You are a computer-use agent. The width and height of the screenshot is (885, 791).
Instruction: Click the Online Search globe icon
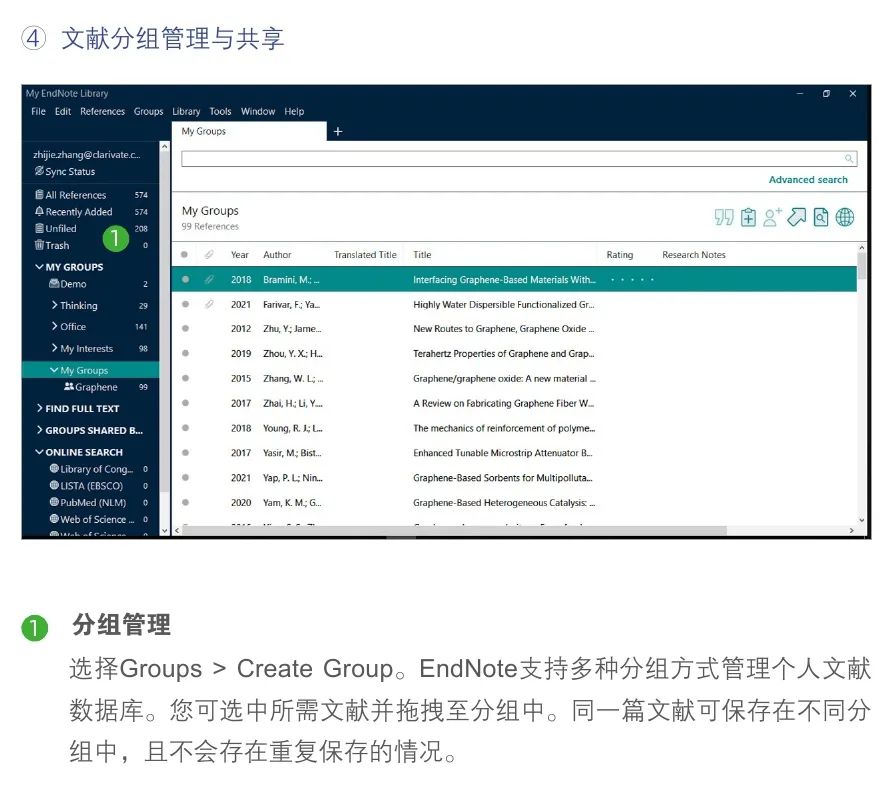click(844, 217)
